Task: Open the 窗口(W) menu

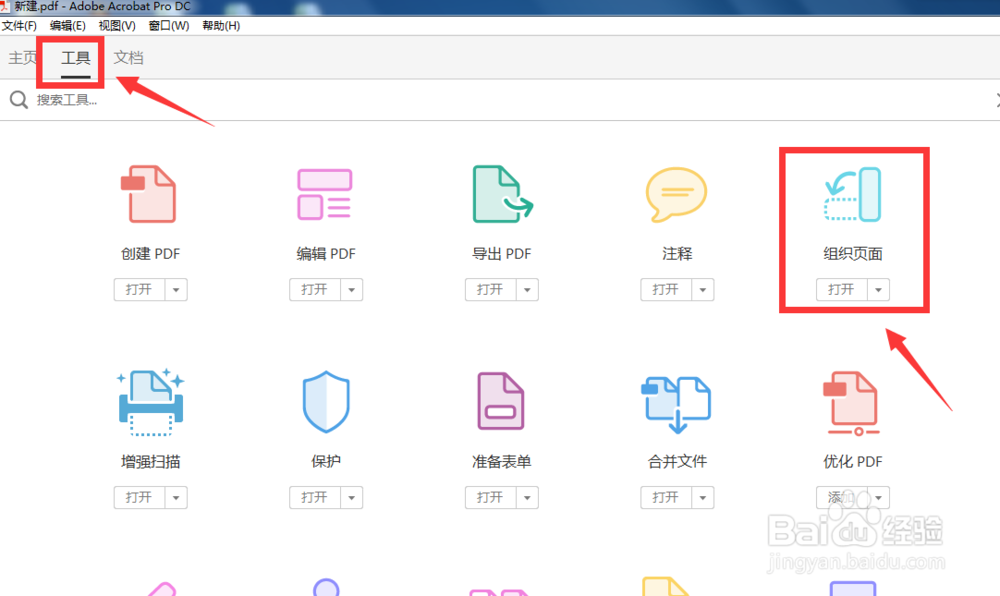Action: coord(169,25)
